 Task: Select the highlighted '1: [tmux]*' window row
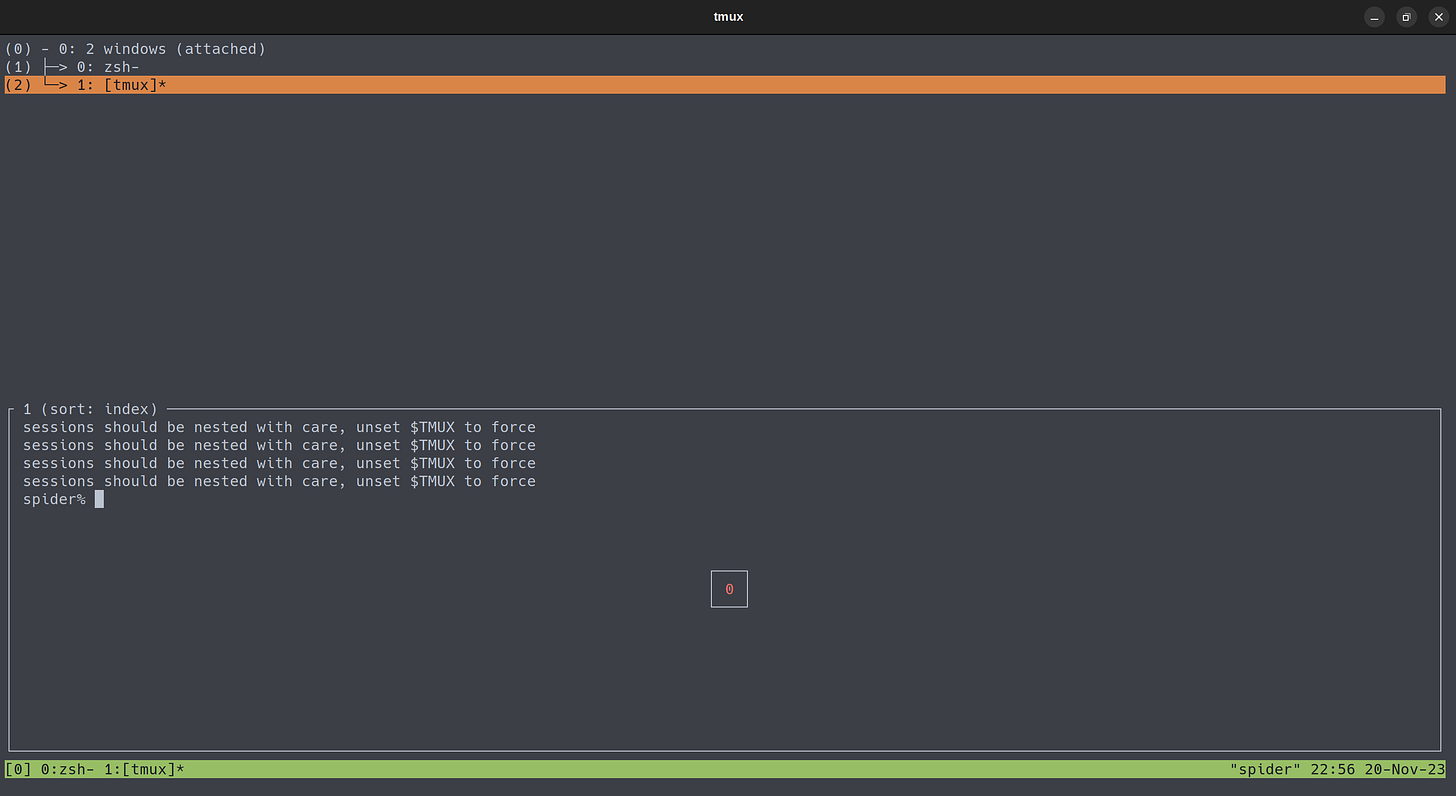(x=725, y=85)
